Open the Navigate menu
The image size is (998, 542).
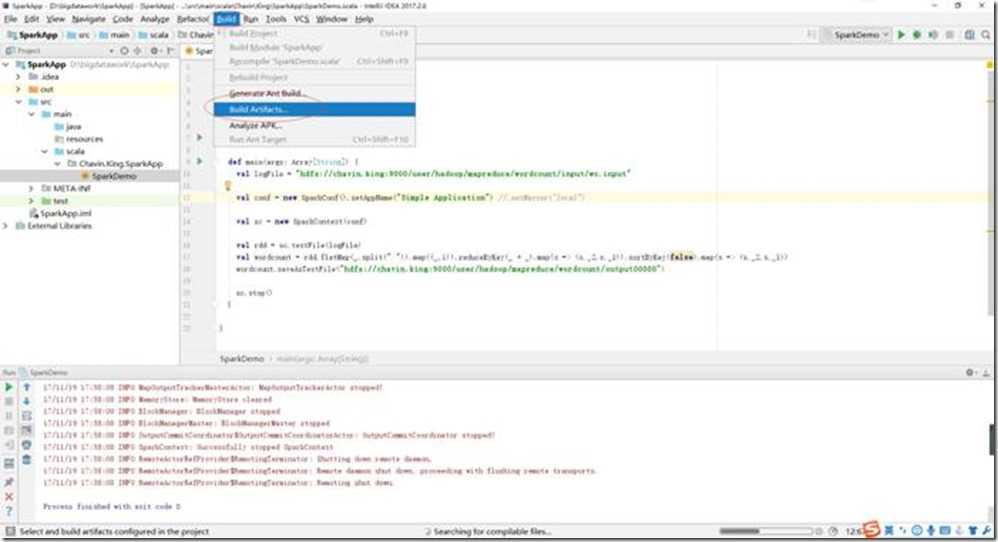click(88, 19)
